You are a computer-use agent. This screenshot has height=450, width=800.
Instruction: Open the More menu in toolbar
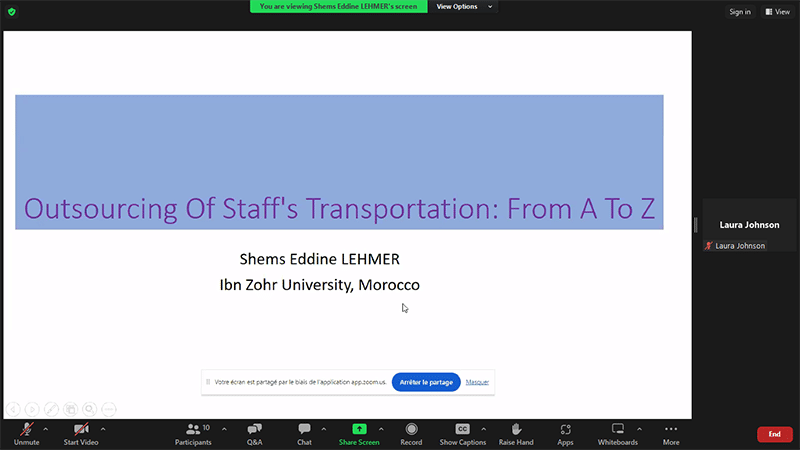point(670,432)
